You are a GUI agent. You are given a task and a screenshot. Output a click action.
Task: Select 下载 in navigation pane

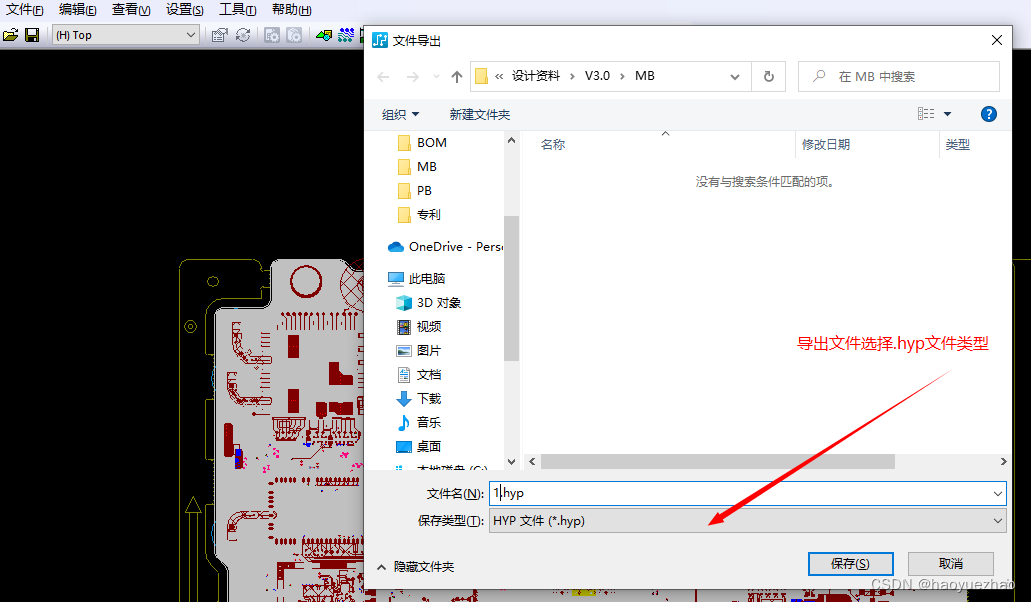419,399
